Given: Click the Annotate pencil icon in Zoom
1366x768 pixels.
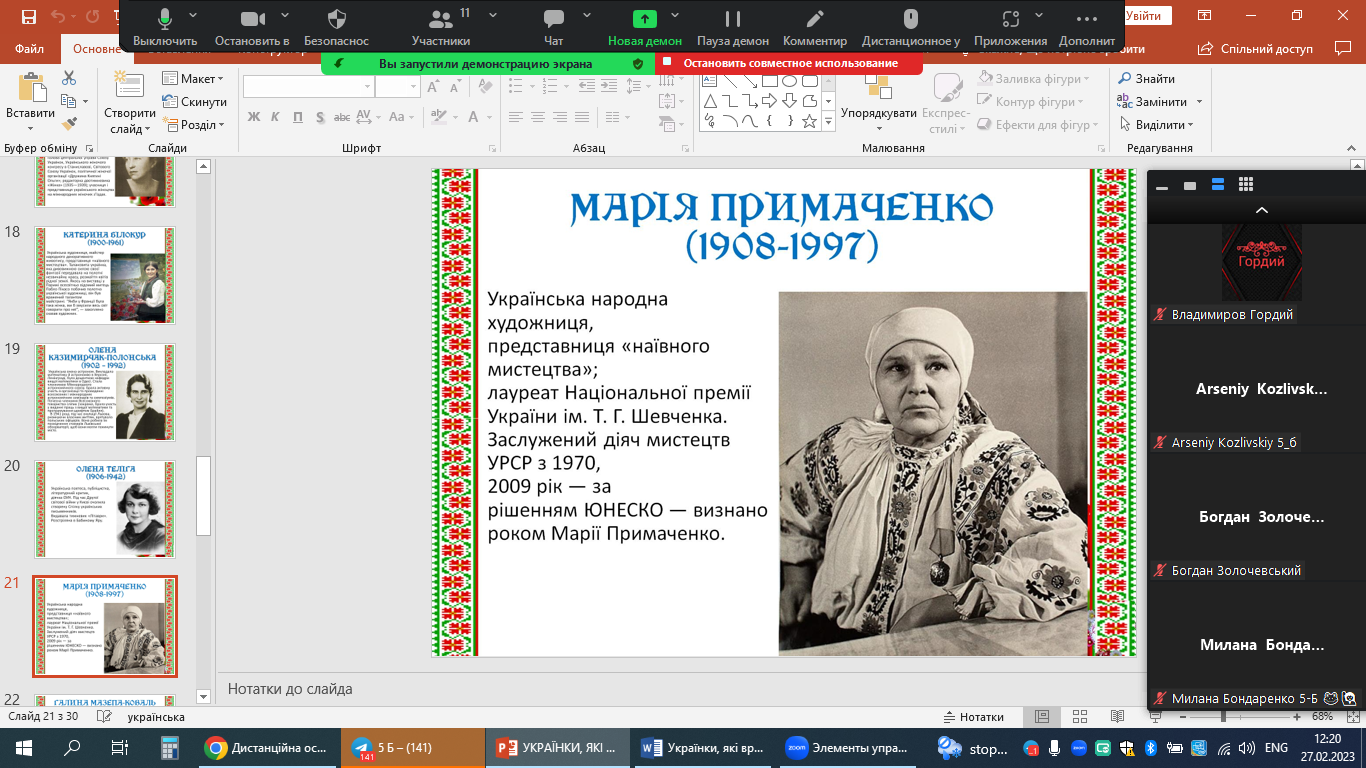Looking at the screenshot, I should click(x=815, y=20).
